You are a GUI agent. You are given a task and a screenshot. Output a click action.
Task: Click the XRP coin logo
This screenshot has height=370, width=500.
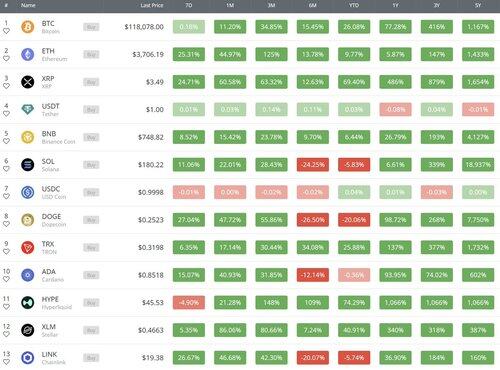28,82
